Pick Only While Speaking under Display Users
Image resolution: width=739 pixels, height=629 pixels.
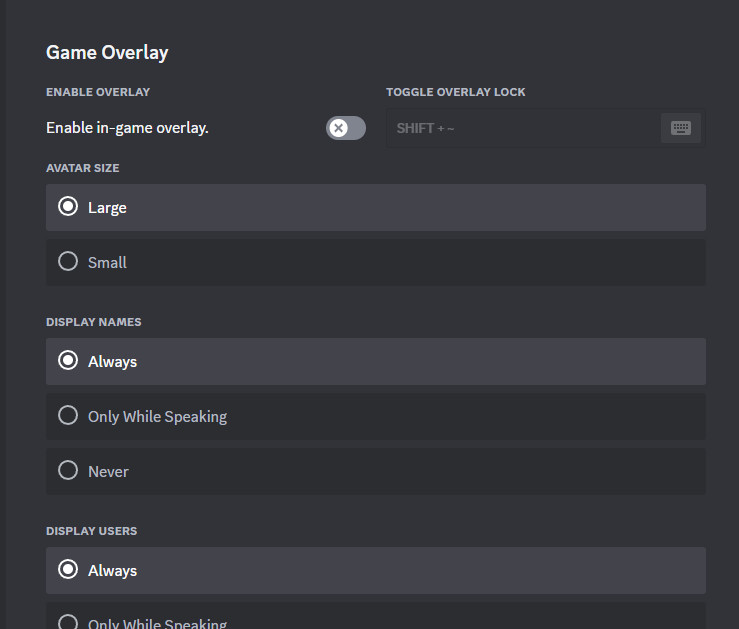376,617
